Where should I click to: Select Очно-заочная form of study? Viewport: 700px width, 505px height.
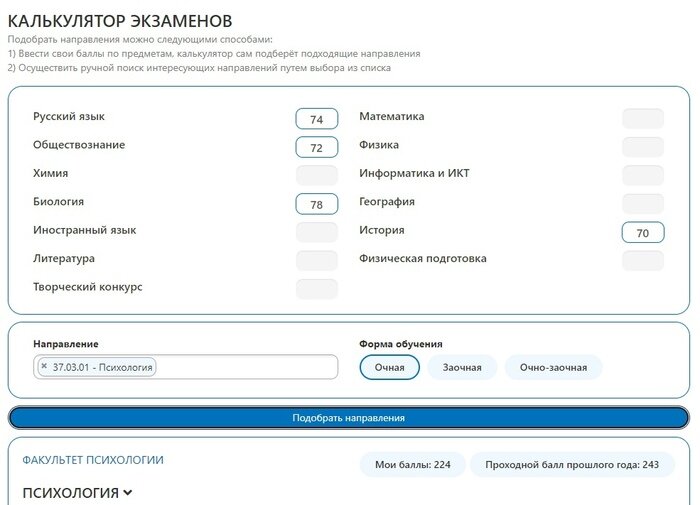pos(553,367)
